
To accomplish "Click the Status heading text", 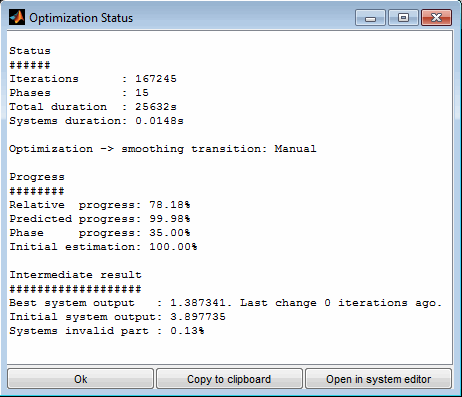I will 30,51.
